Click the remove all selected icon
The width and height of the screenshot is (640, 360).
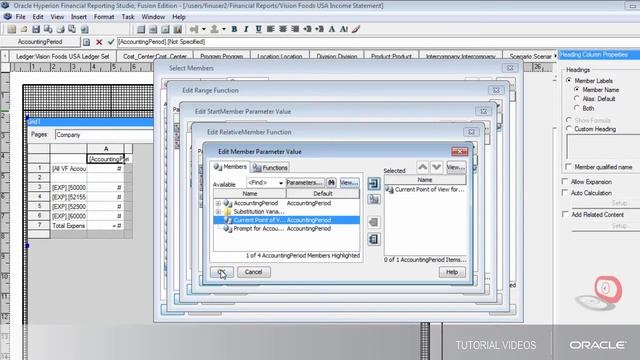373,239
